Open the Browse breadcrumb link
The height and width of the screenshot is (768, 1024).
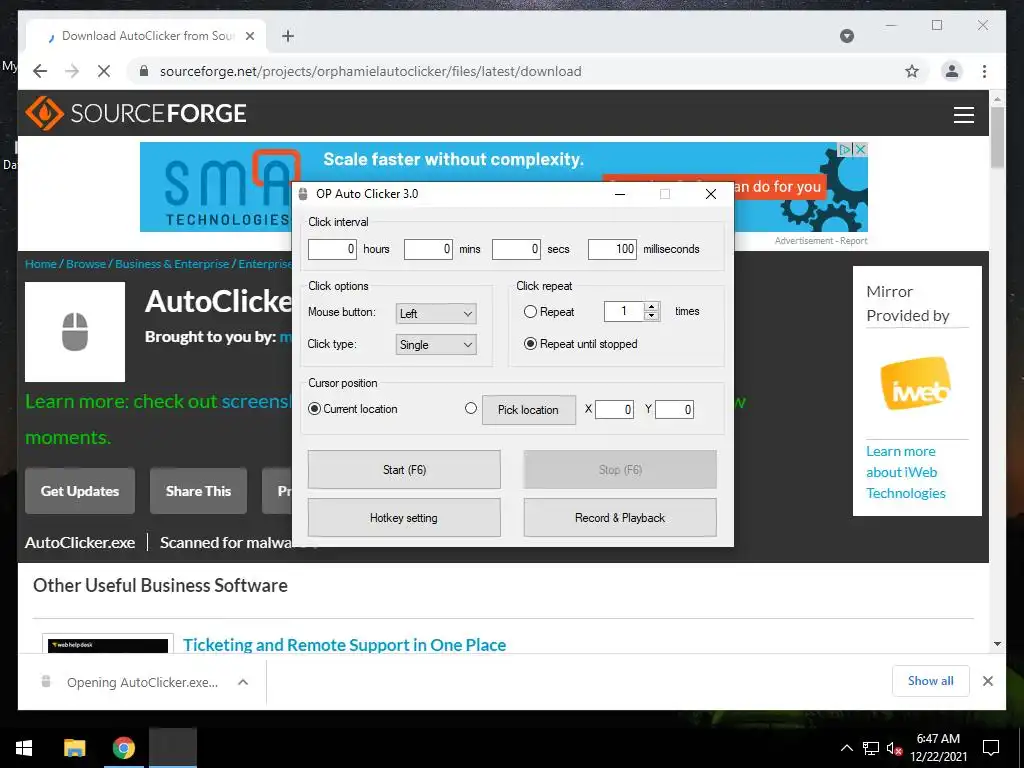(x=86, y=264)
